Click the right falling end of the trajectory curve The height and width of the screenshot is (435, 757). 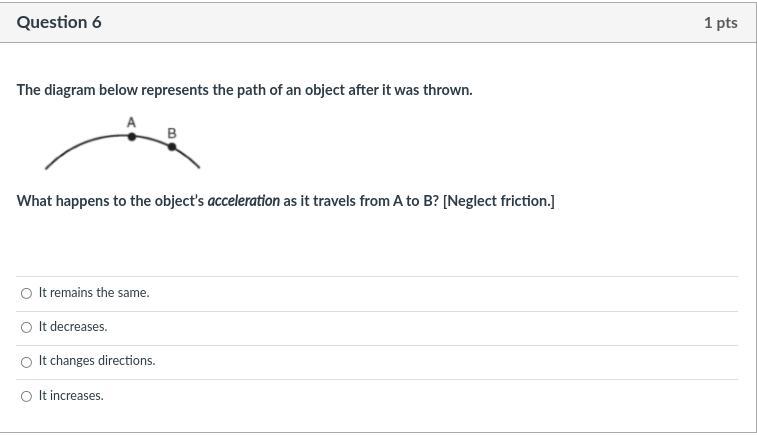[x=198, y=167]
